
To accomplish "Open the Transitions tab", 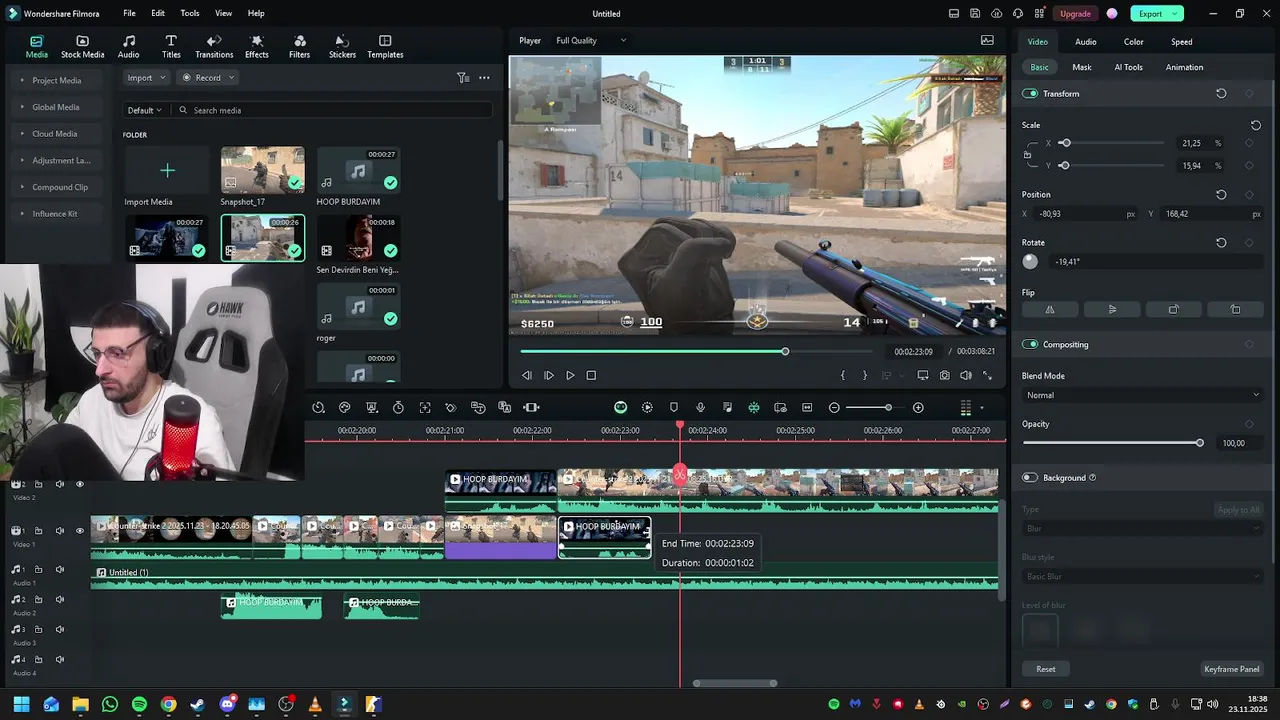I will pyautogui.click(x=214, y=47).
